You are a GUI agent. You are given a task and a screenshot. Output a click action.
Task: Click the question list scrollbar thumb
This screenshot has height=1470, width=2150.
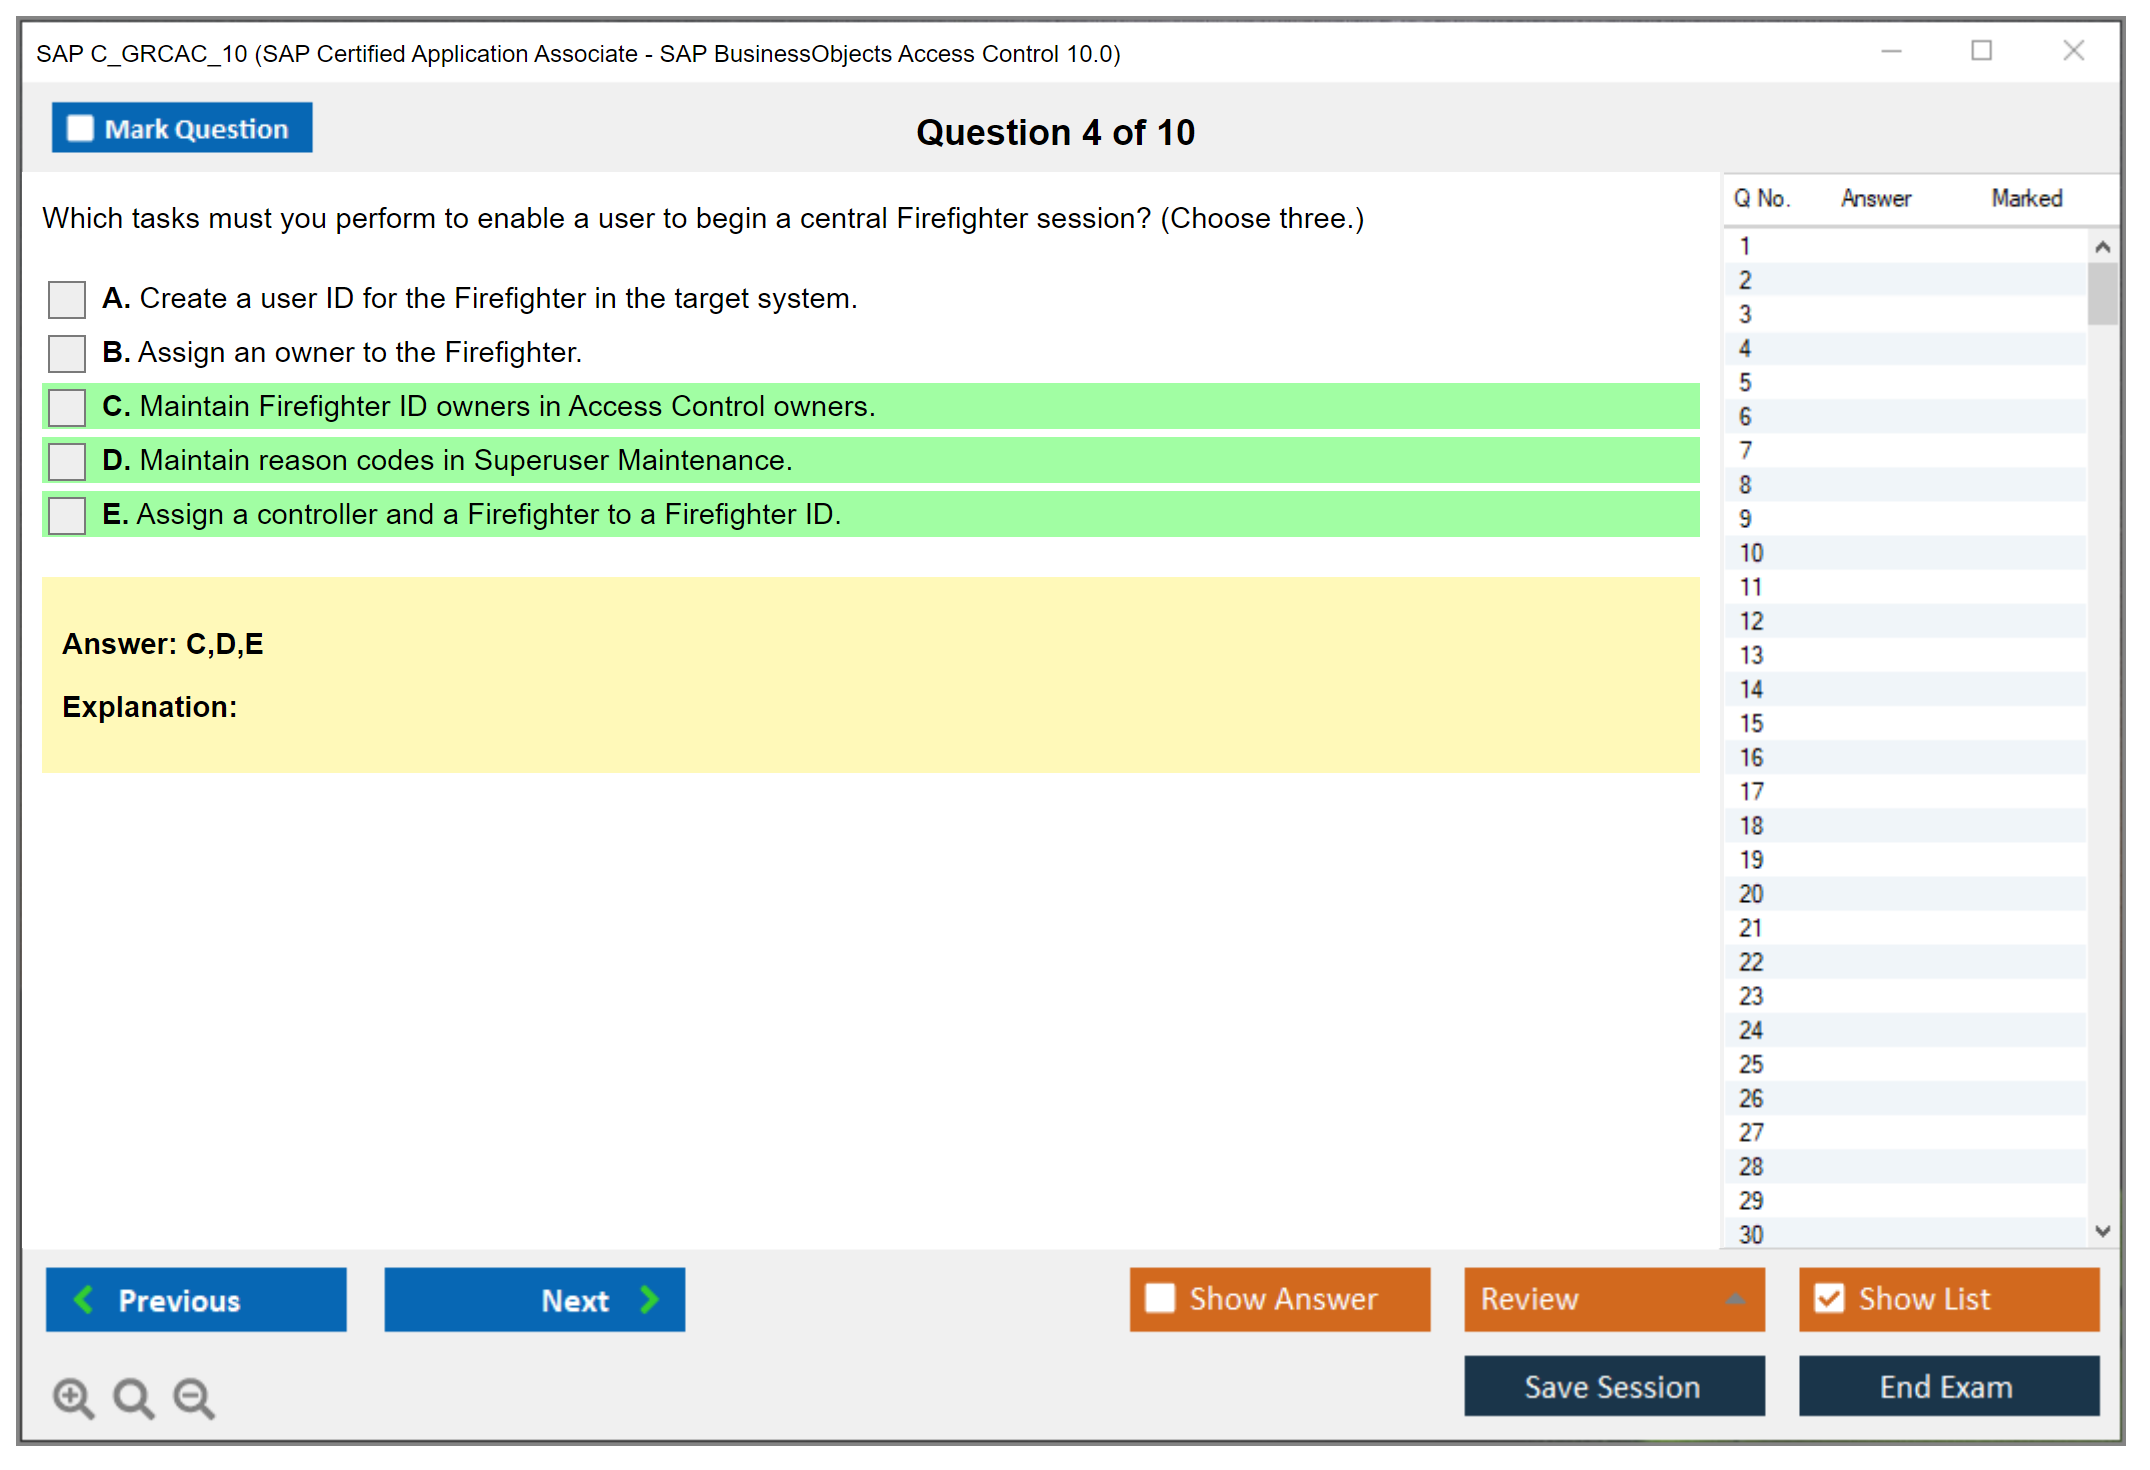point(2102,293)
